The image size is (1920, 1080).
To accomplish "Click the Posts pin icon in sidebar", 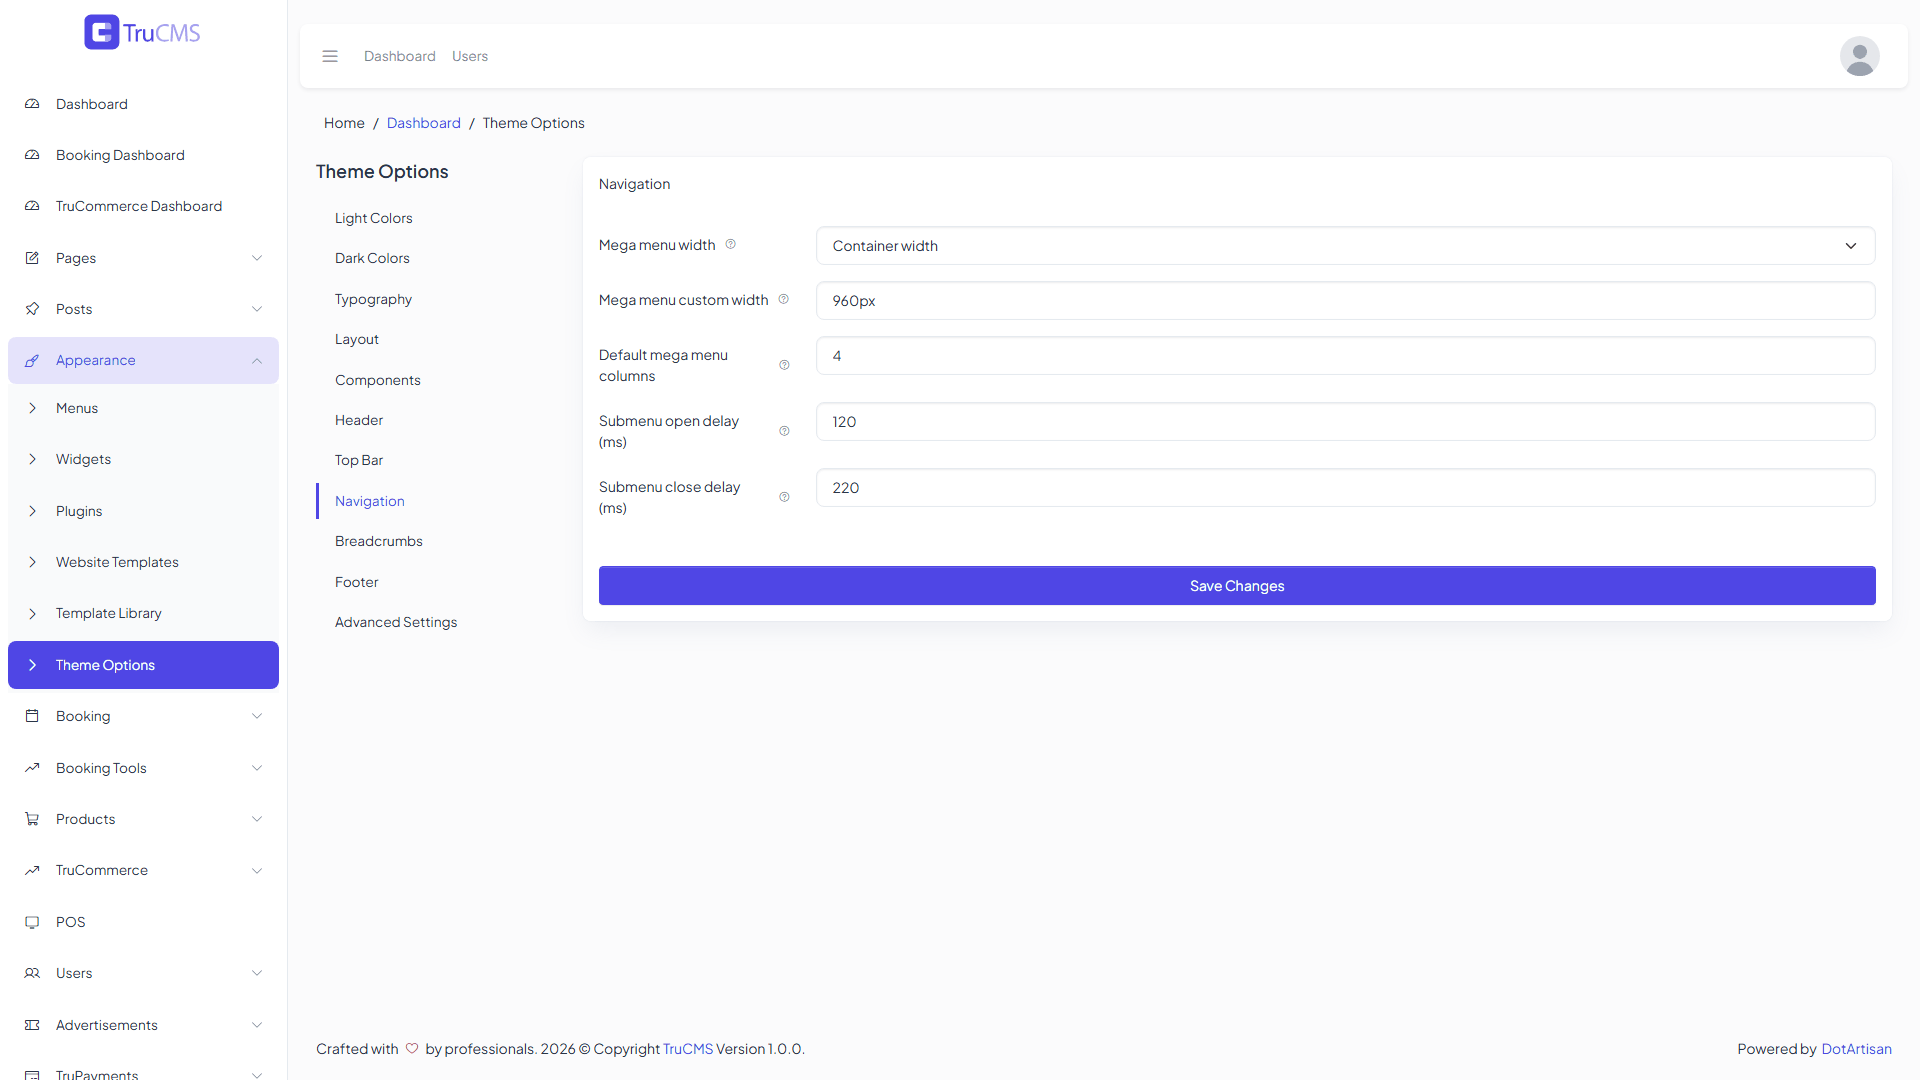I will [x=32, y=309].
